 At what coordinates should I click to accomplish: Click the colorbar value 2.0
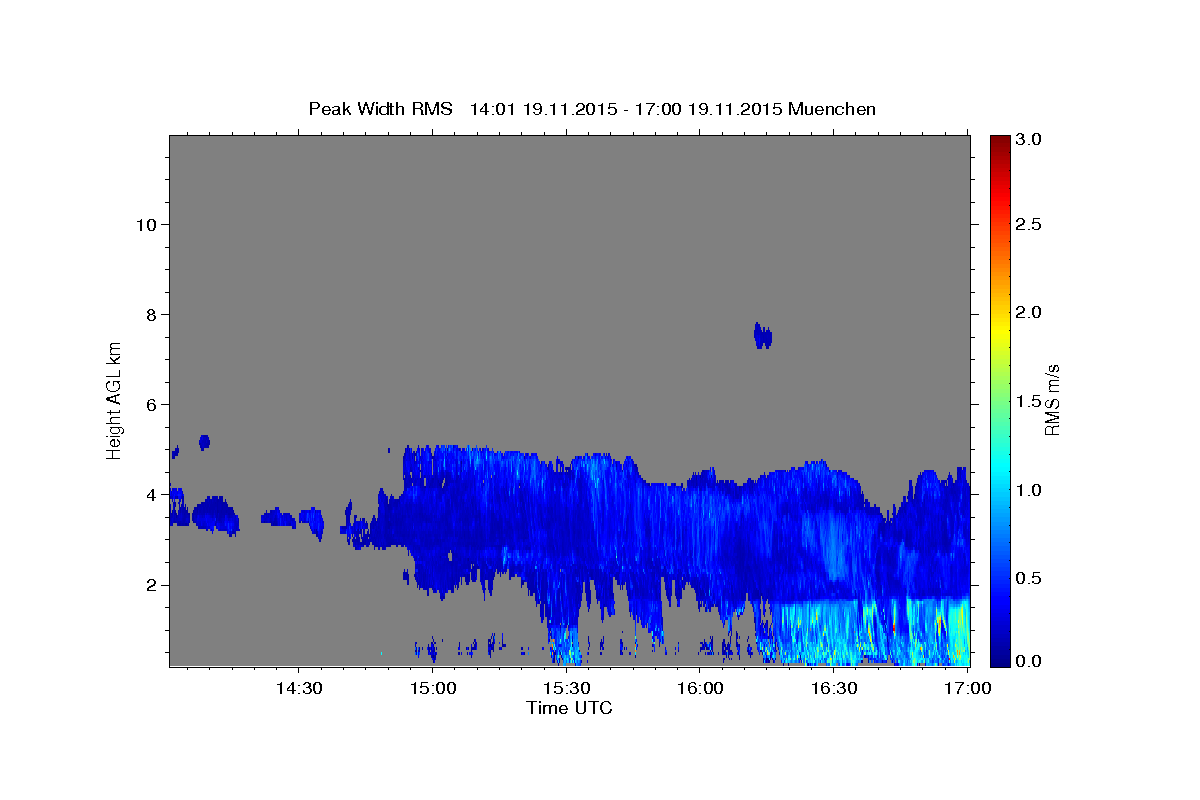coord(1030,312)
